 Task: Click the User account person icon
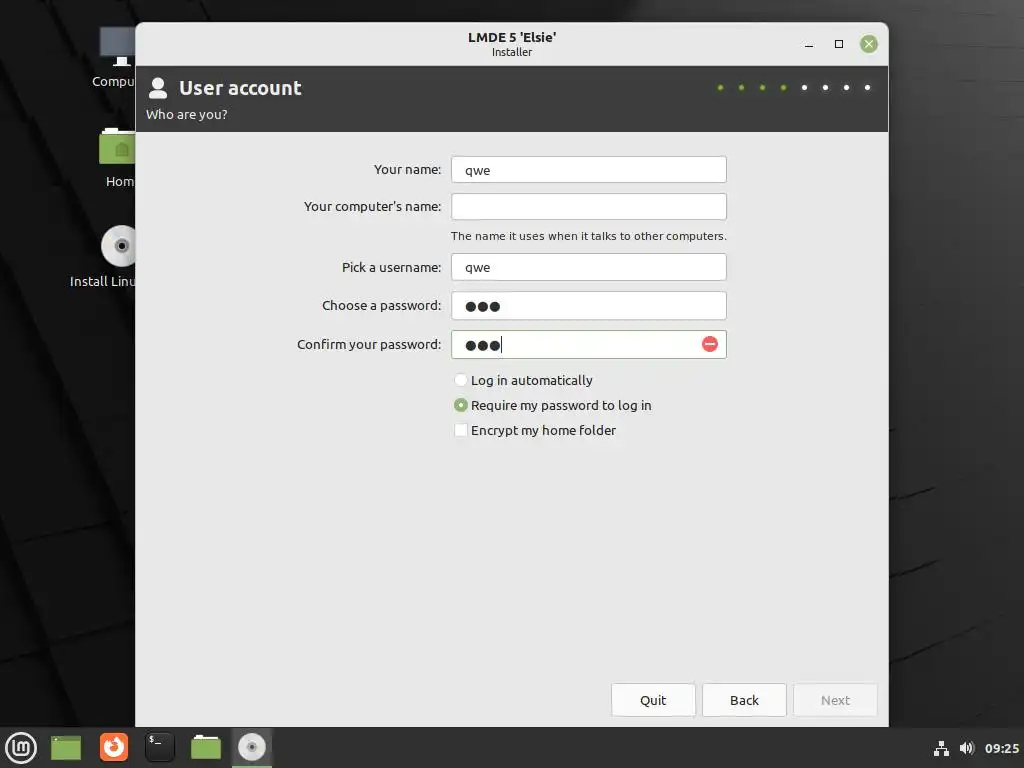157,88
